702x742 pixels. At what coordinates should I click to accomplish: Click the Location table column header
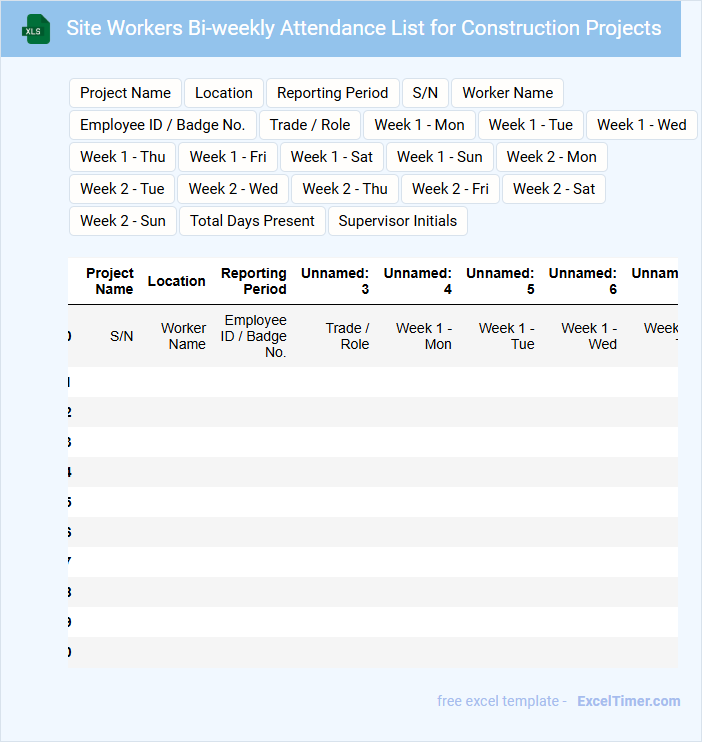[x=177, y=281]
